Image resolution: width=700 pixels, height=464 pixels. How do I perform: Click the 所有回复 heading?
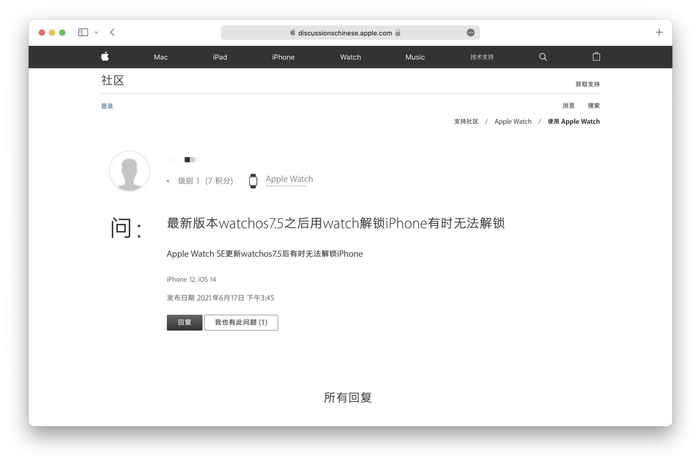pos(348,397)
